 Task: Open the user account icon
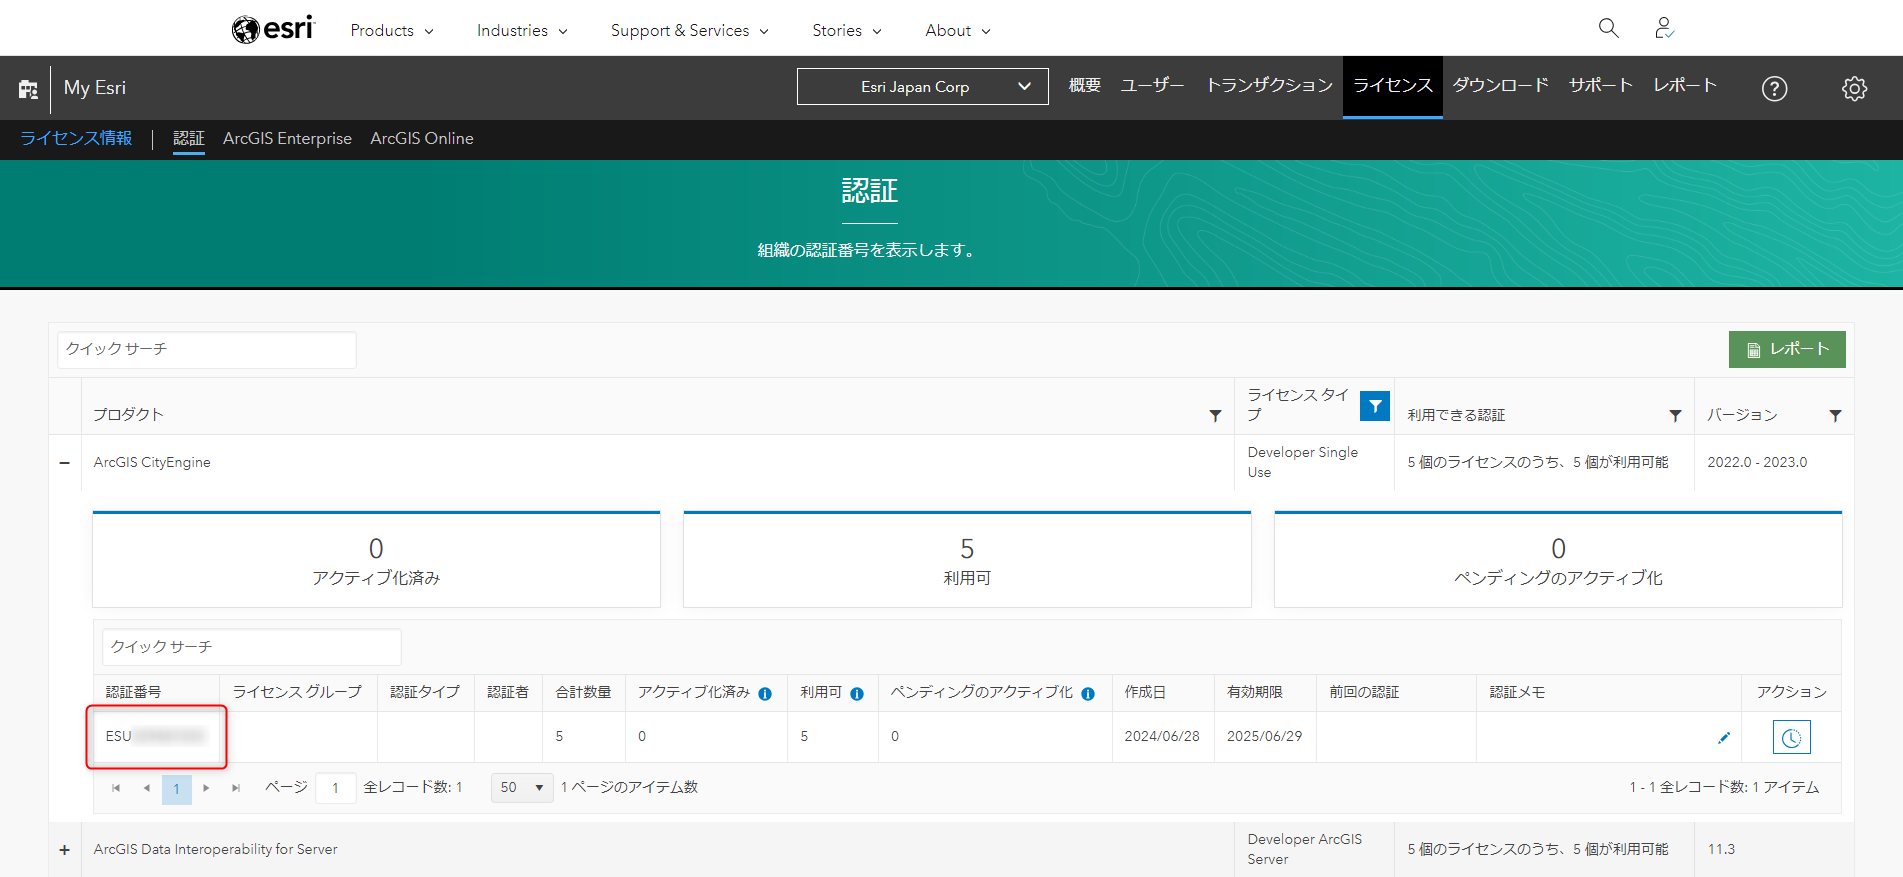click(1664, 28)
